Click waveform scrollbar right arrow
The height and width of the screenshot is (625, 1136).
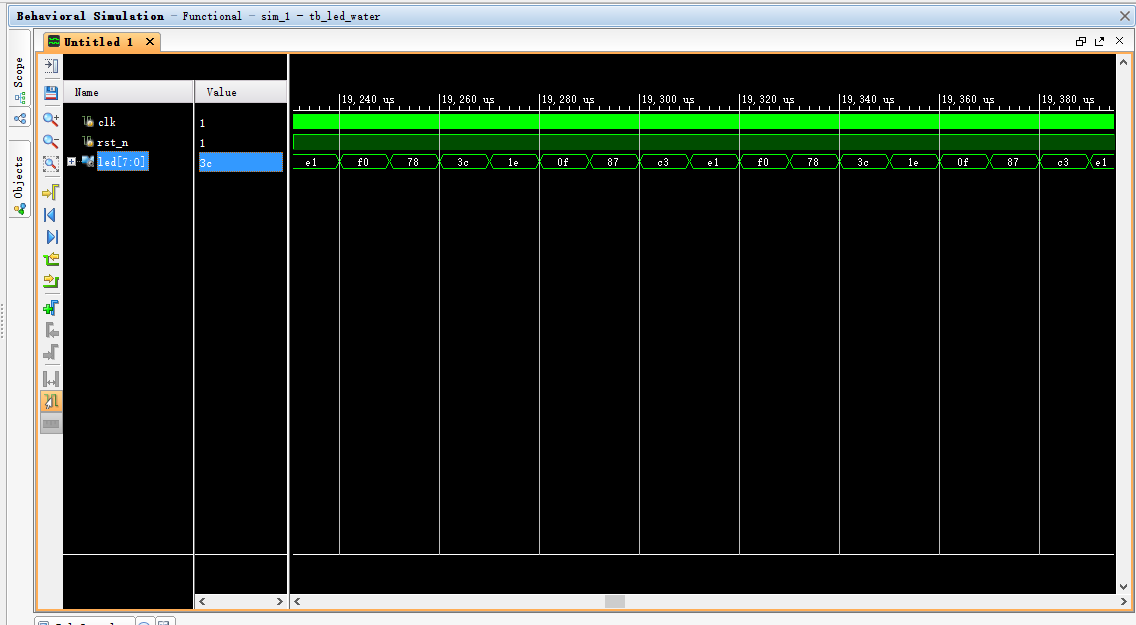[x=1124, y=601]
